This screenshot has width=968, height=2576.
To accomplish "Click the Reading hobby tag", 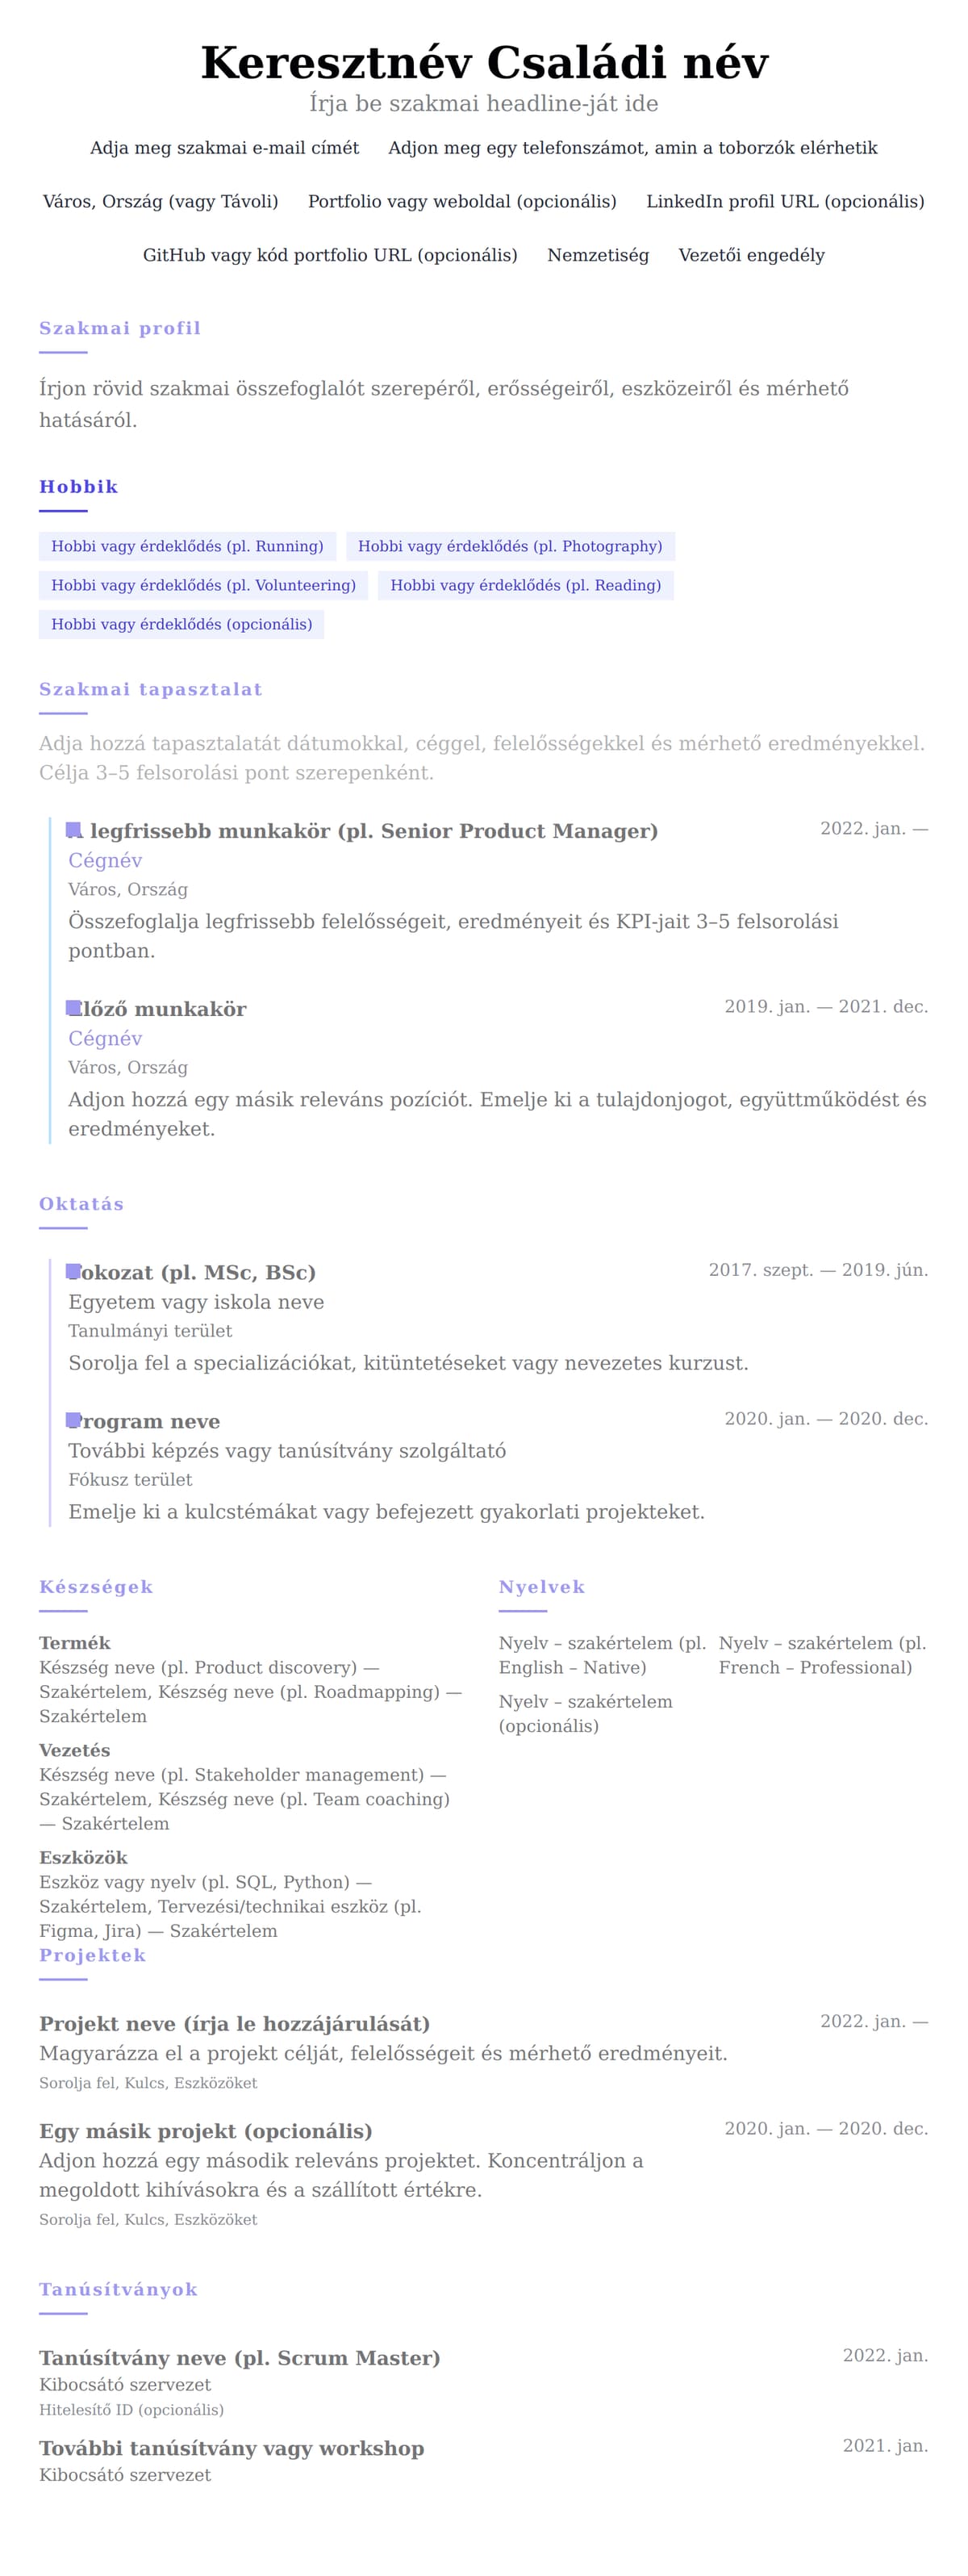I will tap(525, 585).
